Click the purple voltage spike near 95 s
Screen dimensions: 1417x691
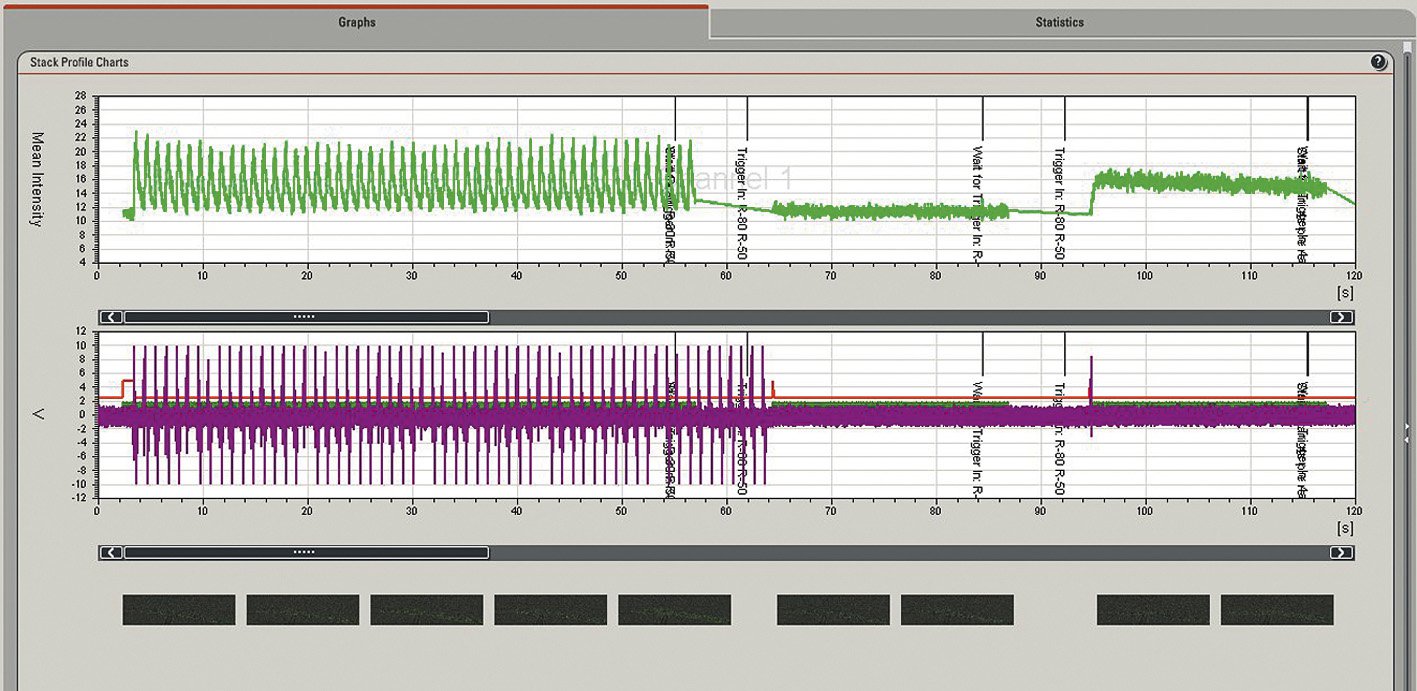point(1091,375)
